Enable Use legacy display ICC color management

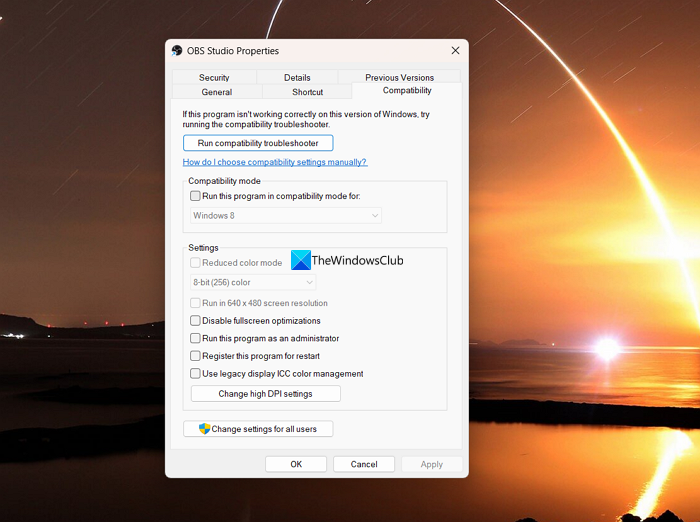tap(195, 374)
